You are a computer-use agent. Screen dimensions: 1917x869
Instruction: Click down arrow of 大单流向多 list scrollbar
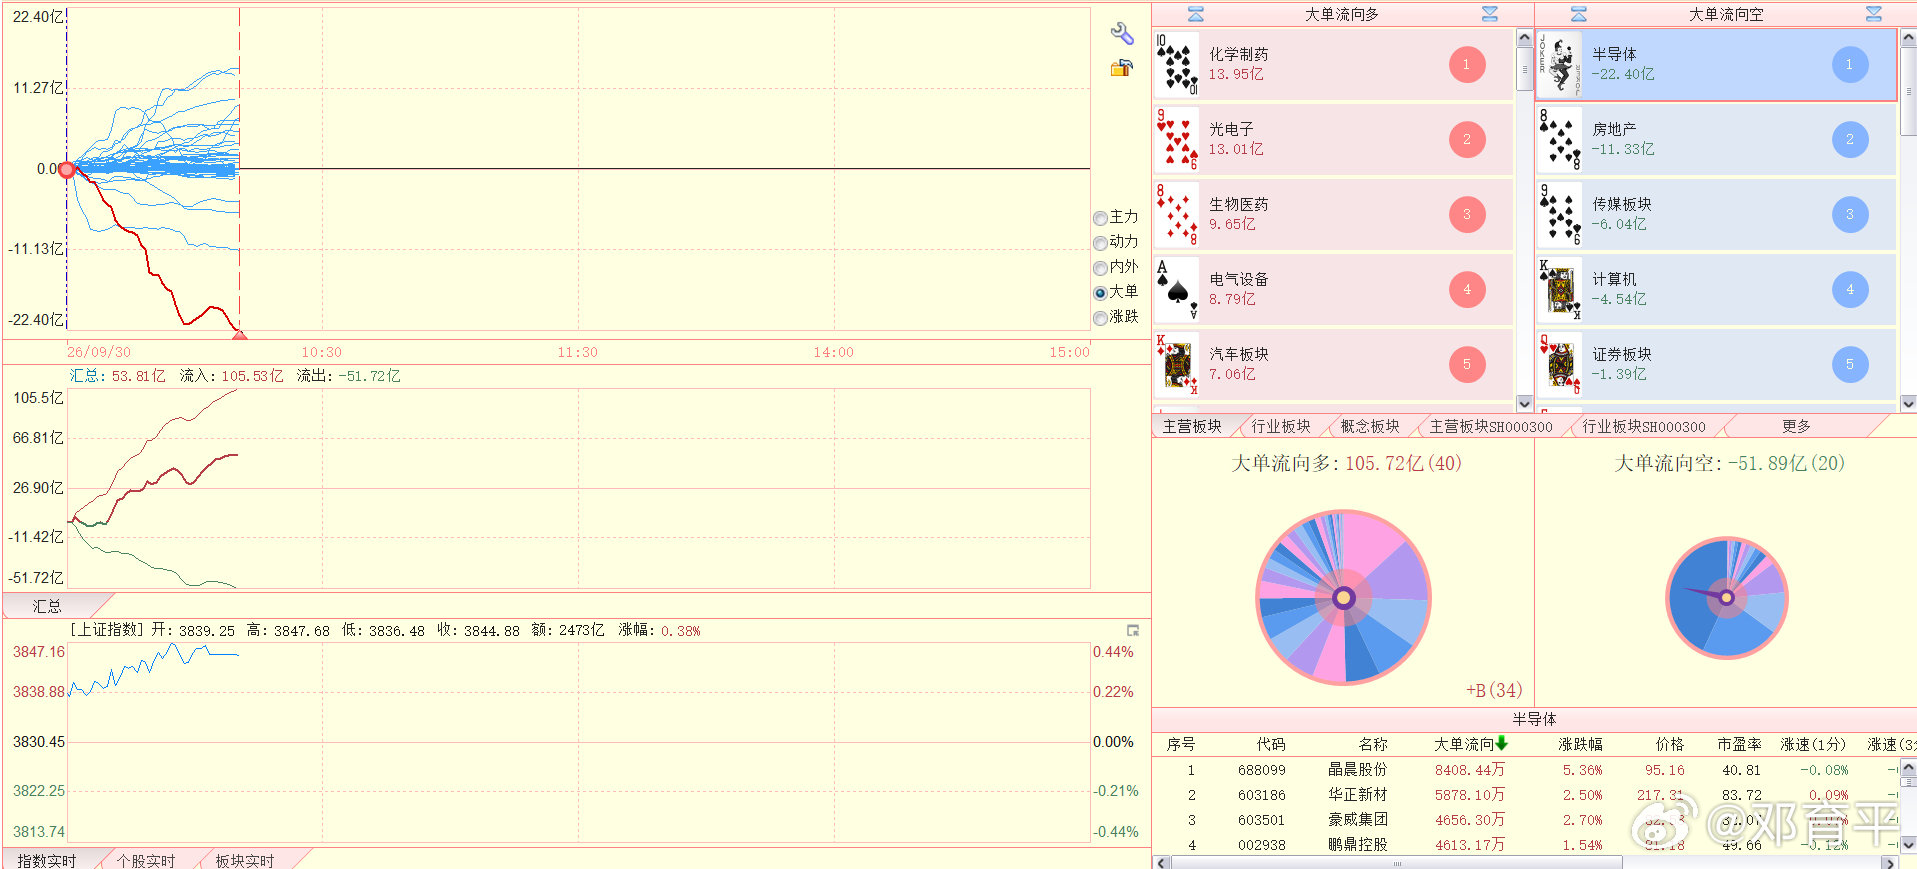pyautogui.click(x=1524, y=403)
